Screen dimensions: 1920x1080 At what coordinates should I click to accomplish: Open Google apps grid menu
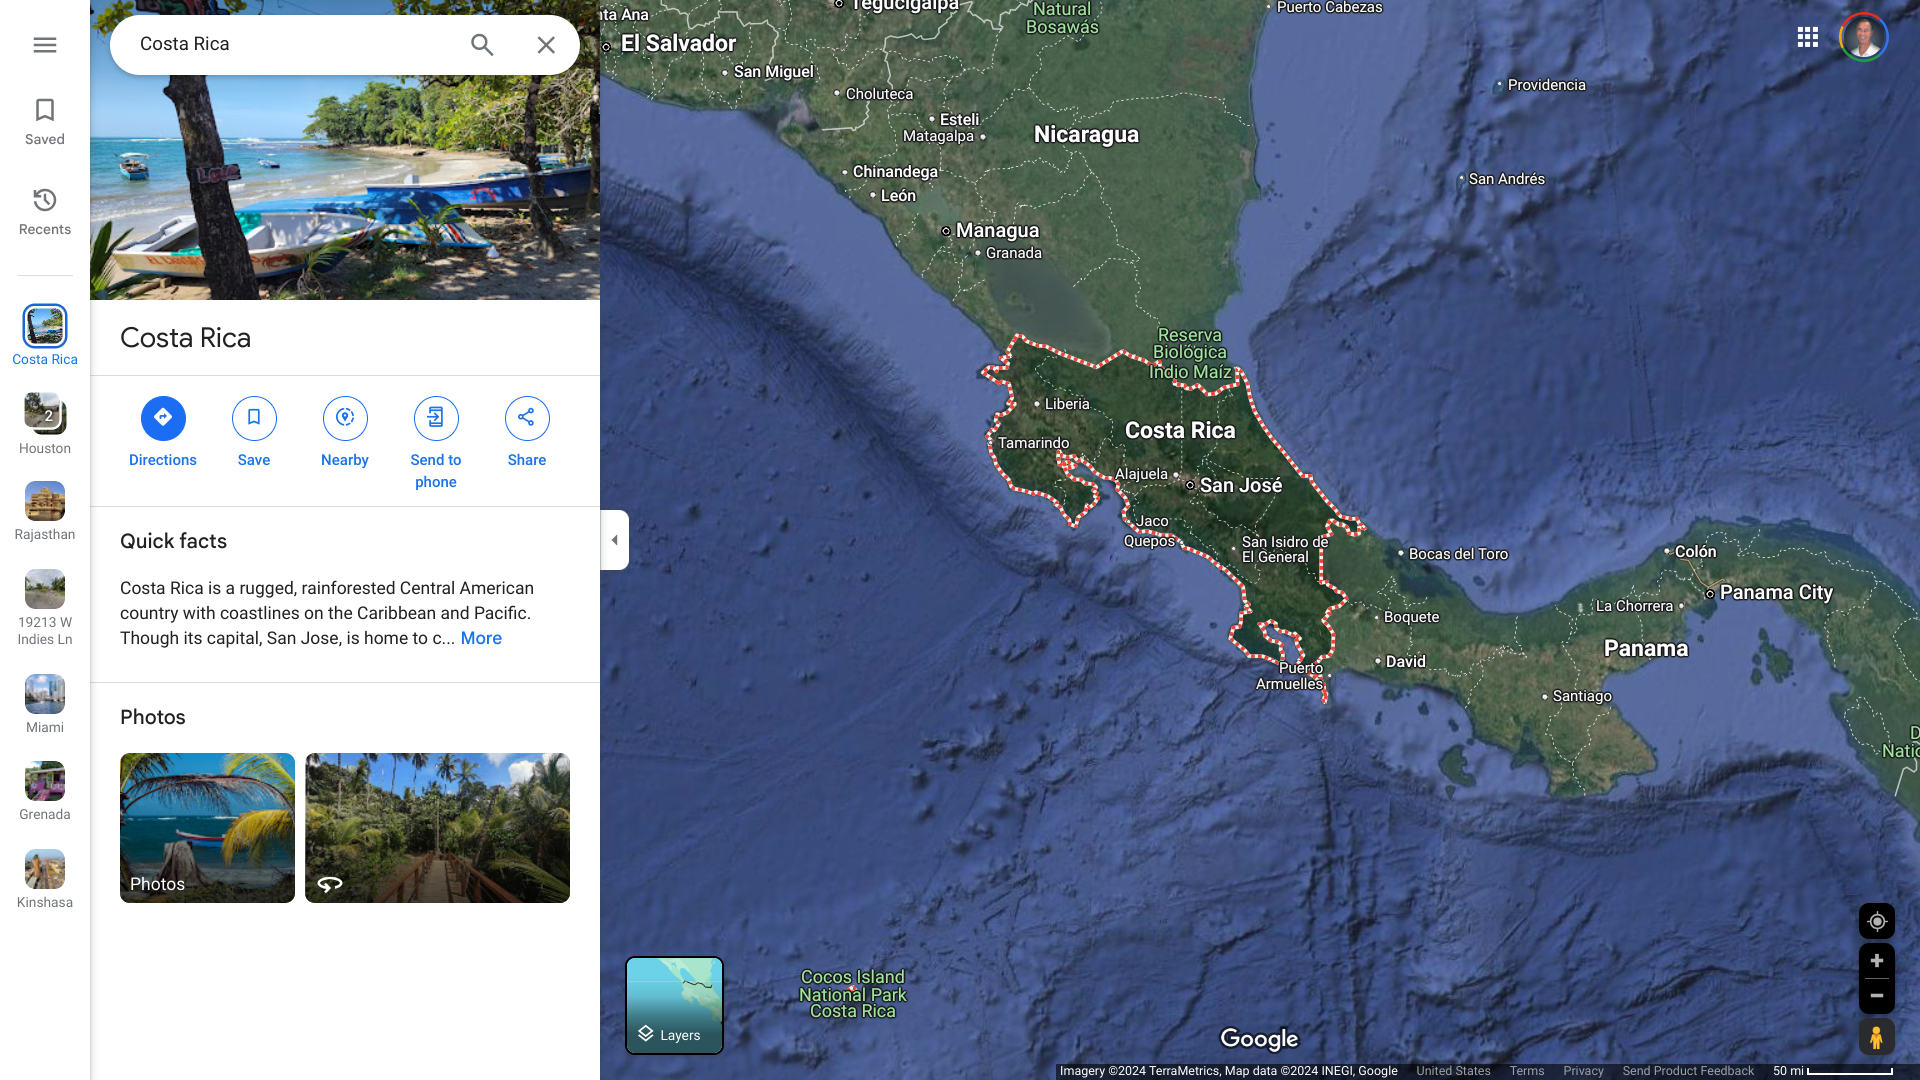coord(1807,37)
